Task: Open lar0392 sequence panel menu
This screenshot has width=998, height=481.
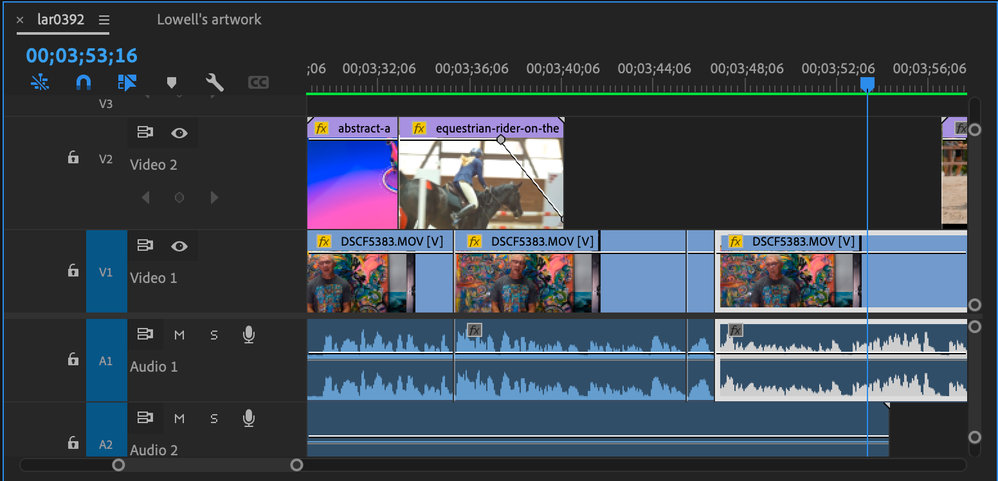Action: [x=104, y=20]
